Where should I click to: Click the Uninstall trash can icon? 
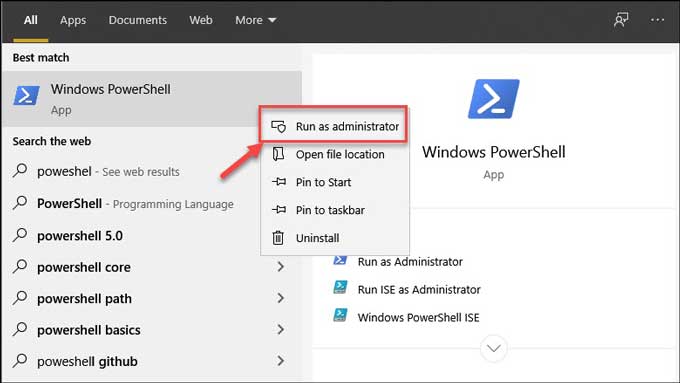tap(278, 238)
